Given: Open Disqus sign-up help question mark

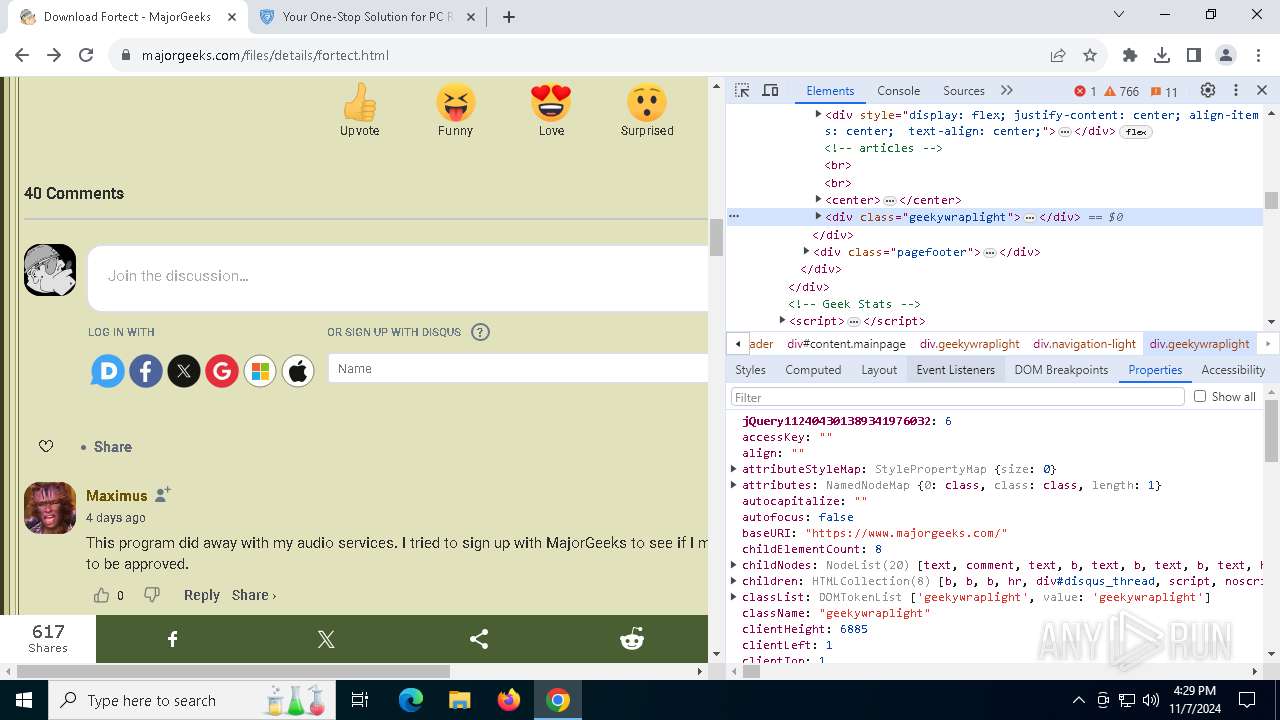Looking at the screenshot, I should click(480, 332).
